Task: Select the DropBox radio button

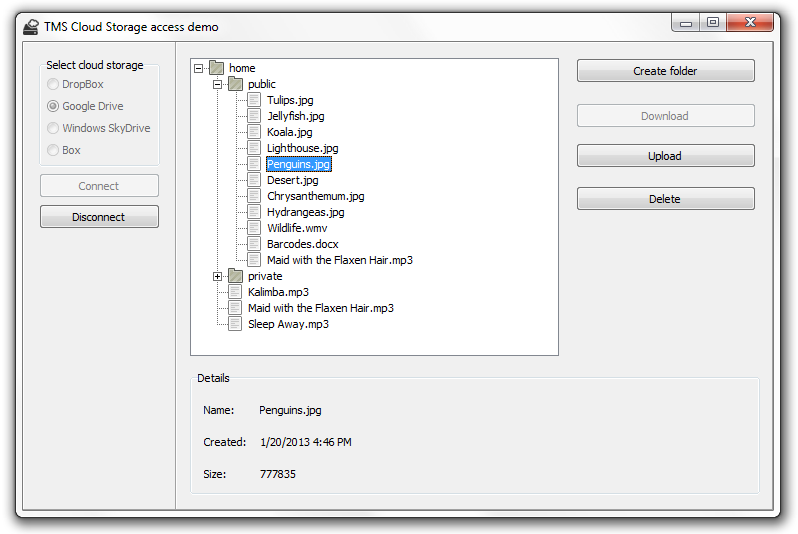Action: tap(53, 84)
